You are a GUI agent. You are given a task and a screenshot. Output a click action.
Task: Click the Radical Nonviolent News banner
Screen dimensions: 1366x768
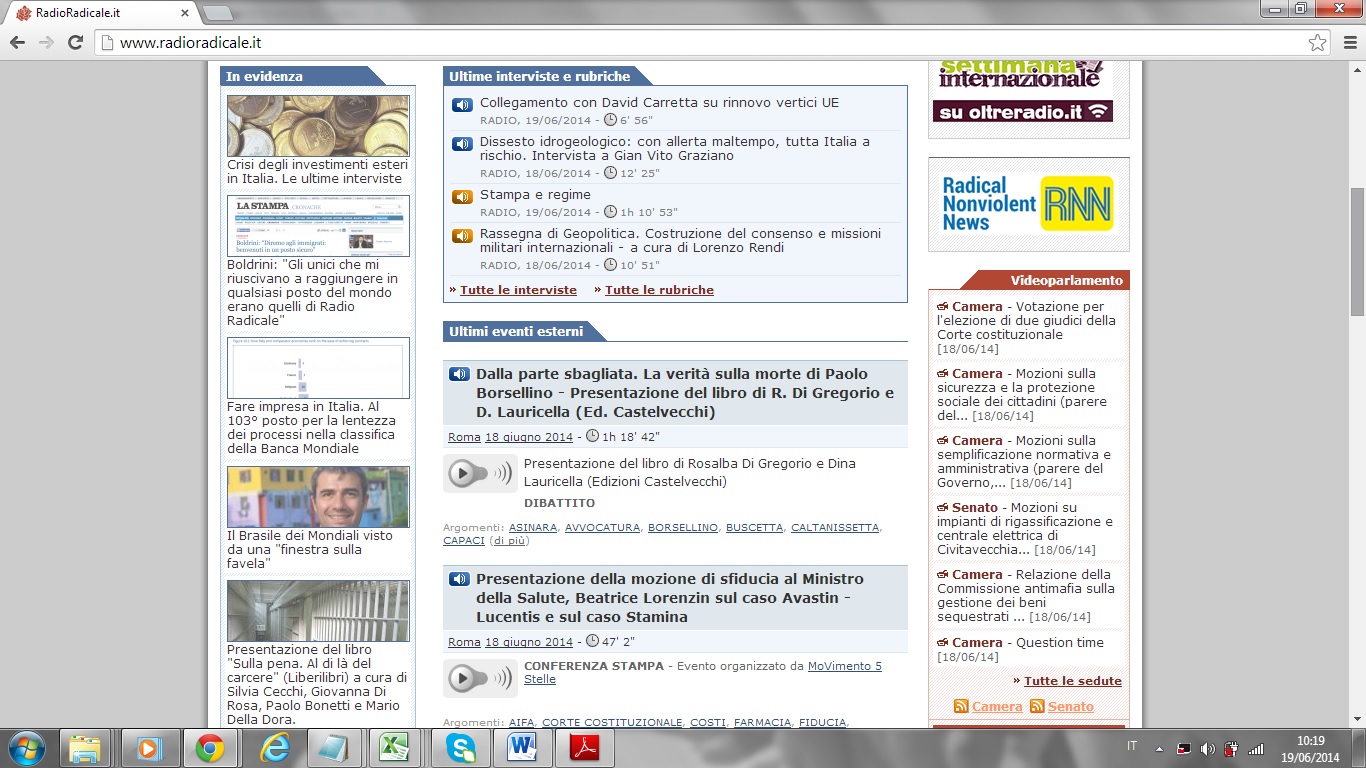point(1028,204)
